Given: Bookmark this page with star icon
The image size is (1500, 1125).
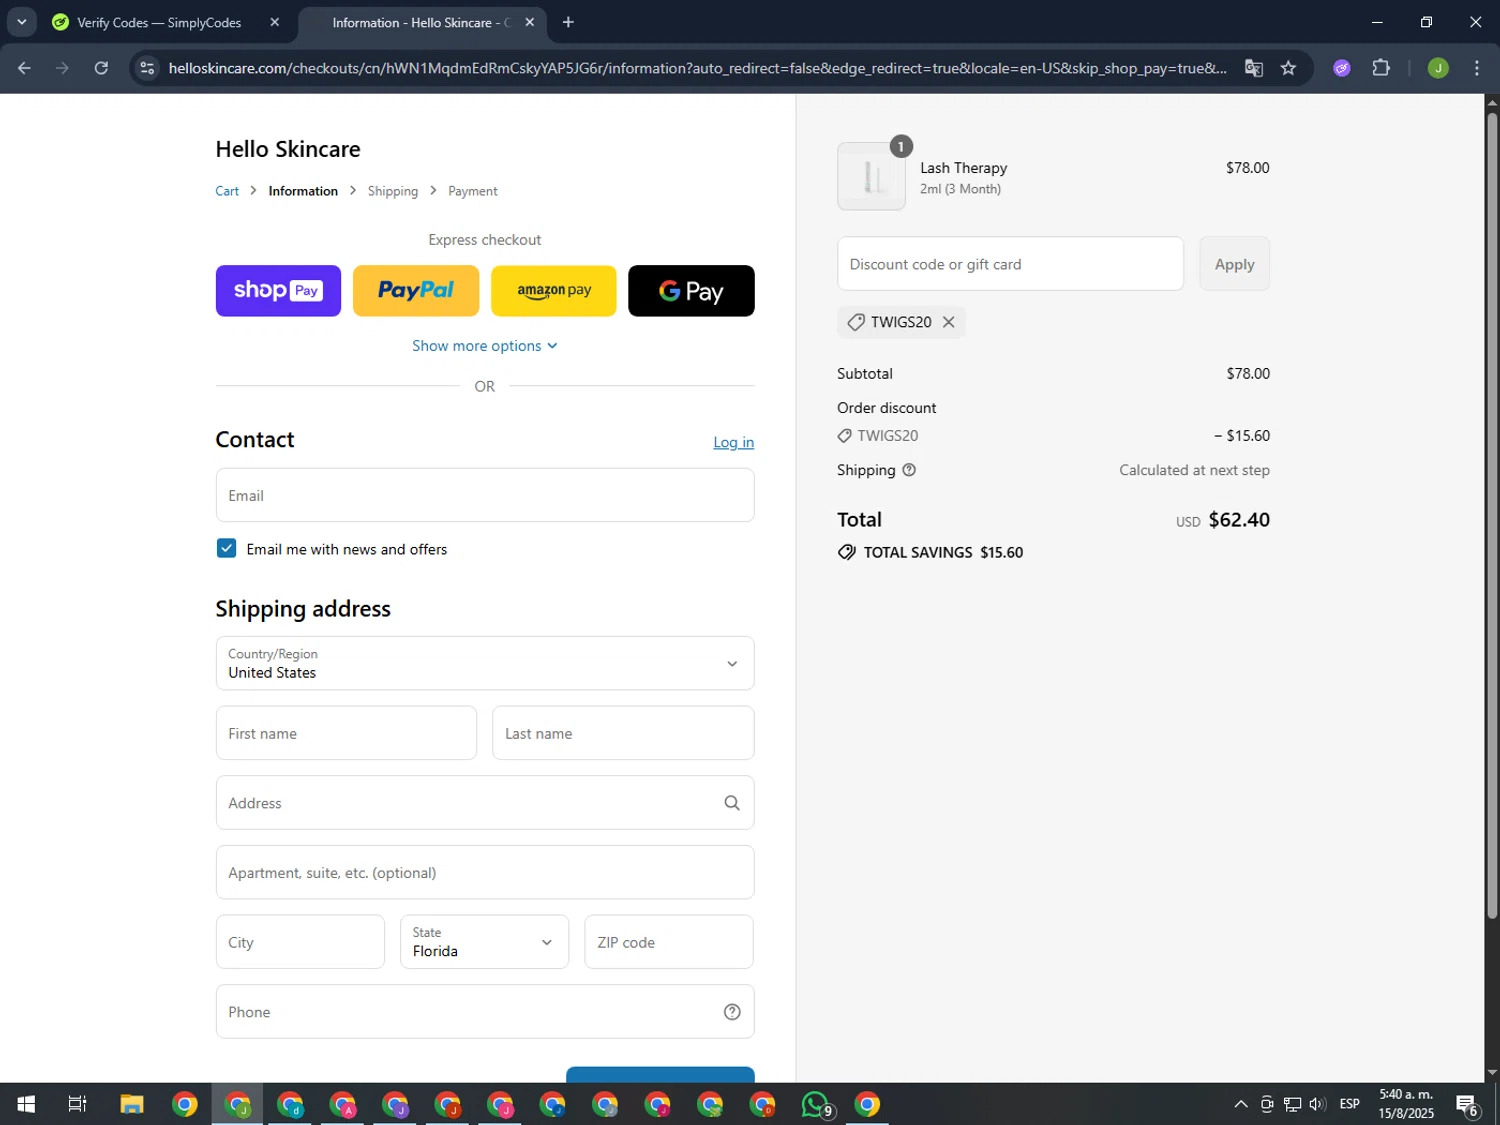Looking at the screenshot, I should click(x=1288, y=68).
